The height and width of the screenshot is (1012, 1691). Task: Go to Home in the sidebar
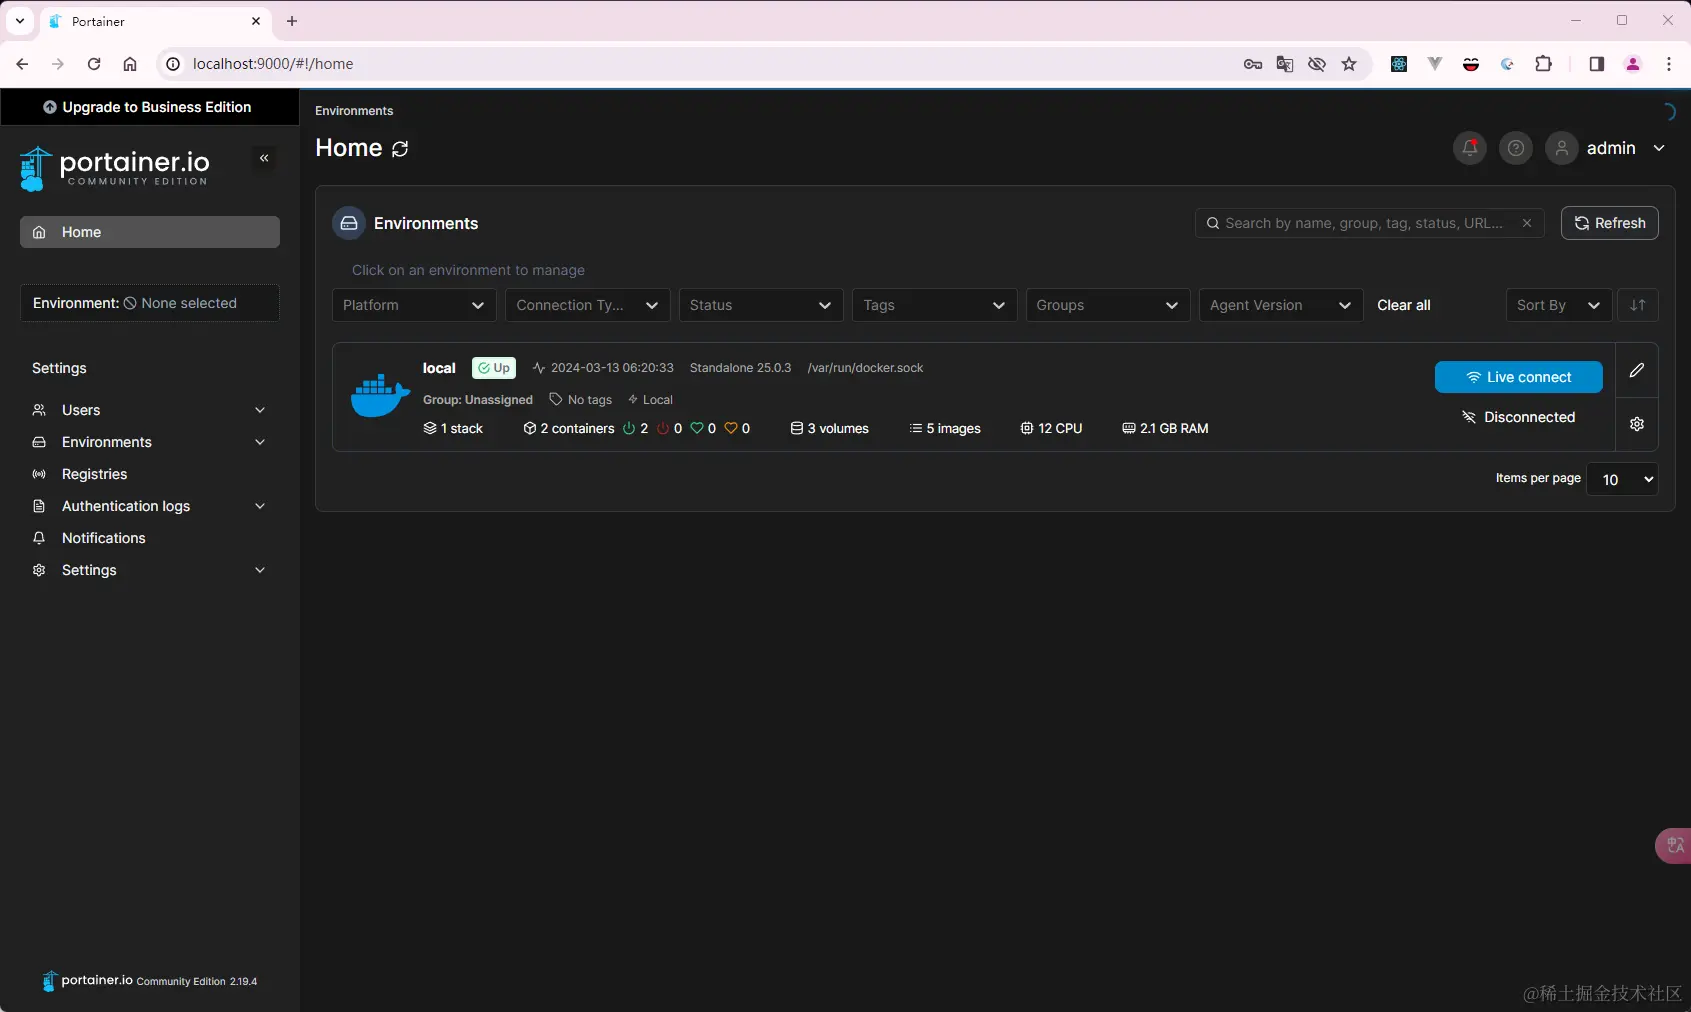150,232
